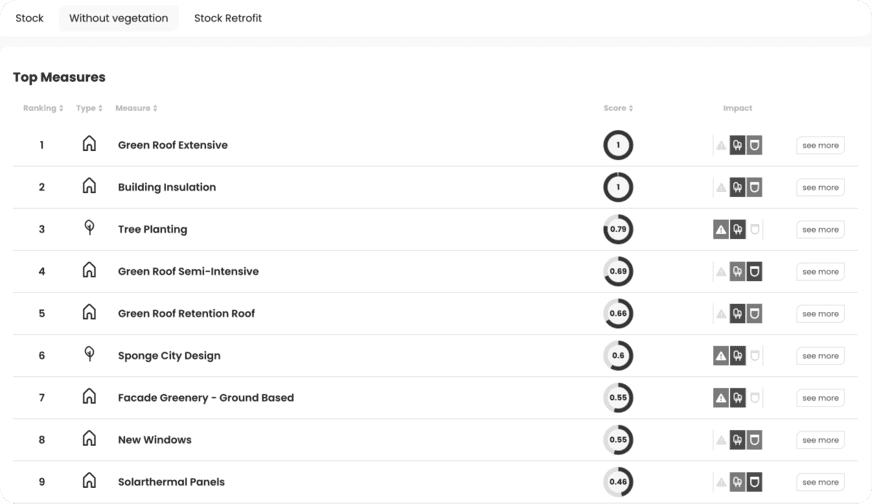This screenshot has width=872, height=504.
Task: Sort table by Score column
Action: pos(618,108)
